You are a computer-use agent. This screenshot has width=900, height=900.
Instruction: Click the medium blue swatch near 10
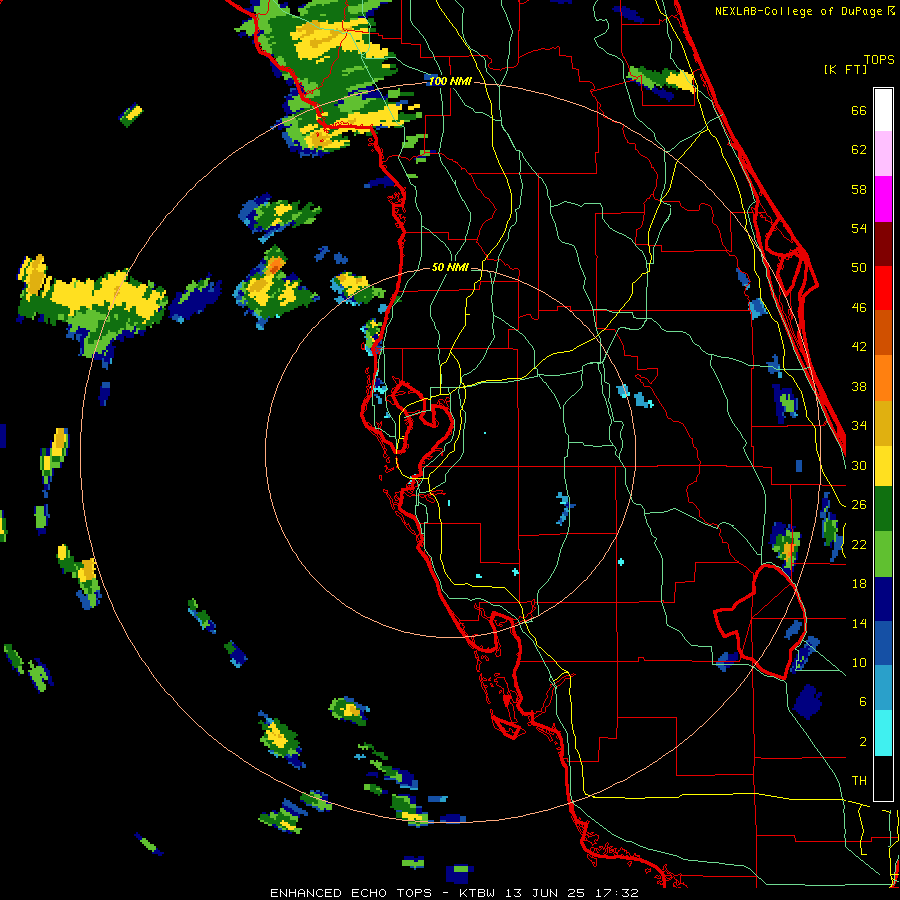coord(883,644)
